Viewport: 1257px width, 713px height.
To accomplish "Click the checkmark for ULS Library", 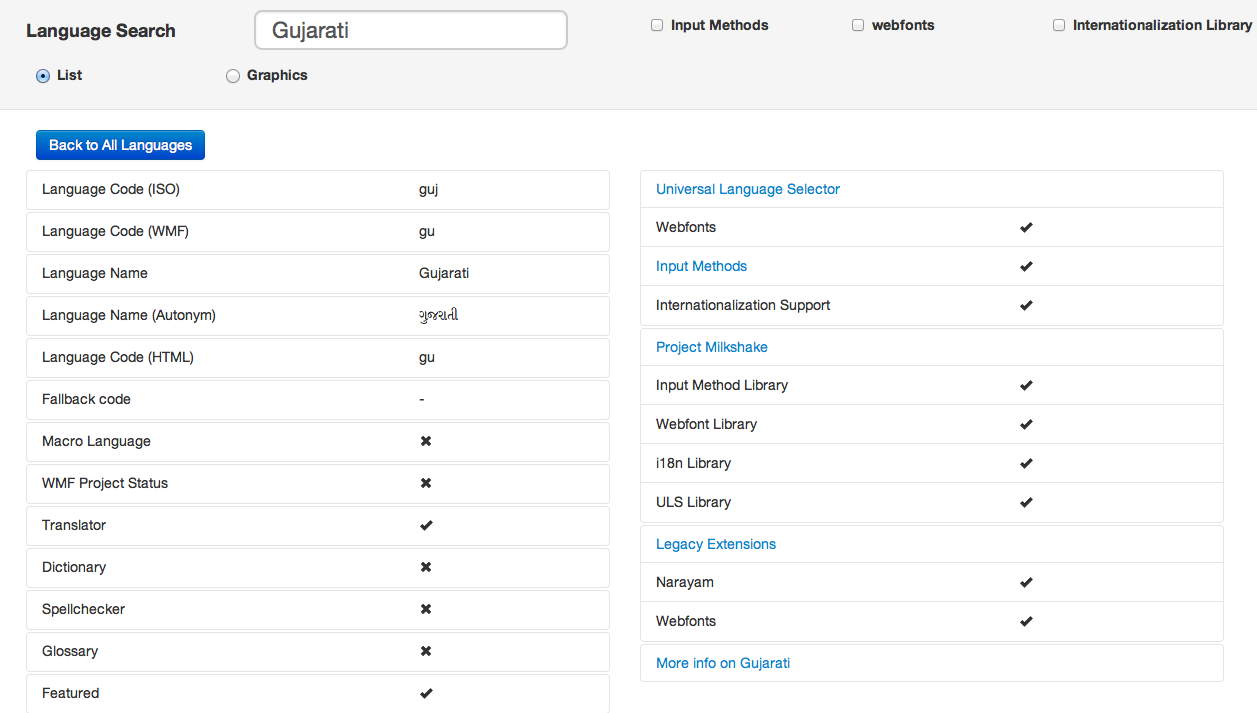I will [1026, 502].
